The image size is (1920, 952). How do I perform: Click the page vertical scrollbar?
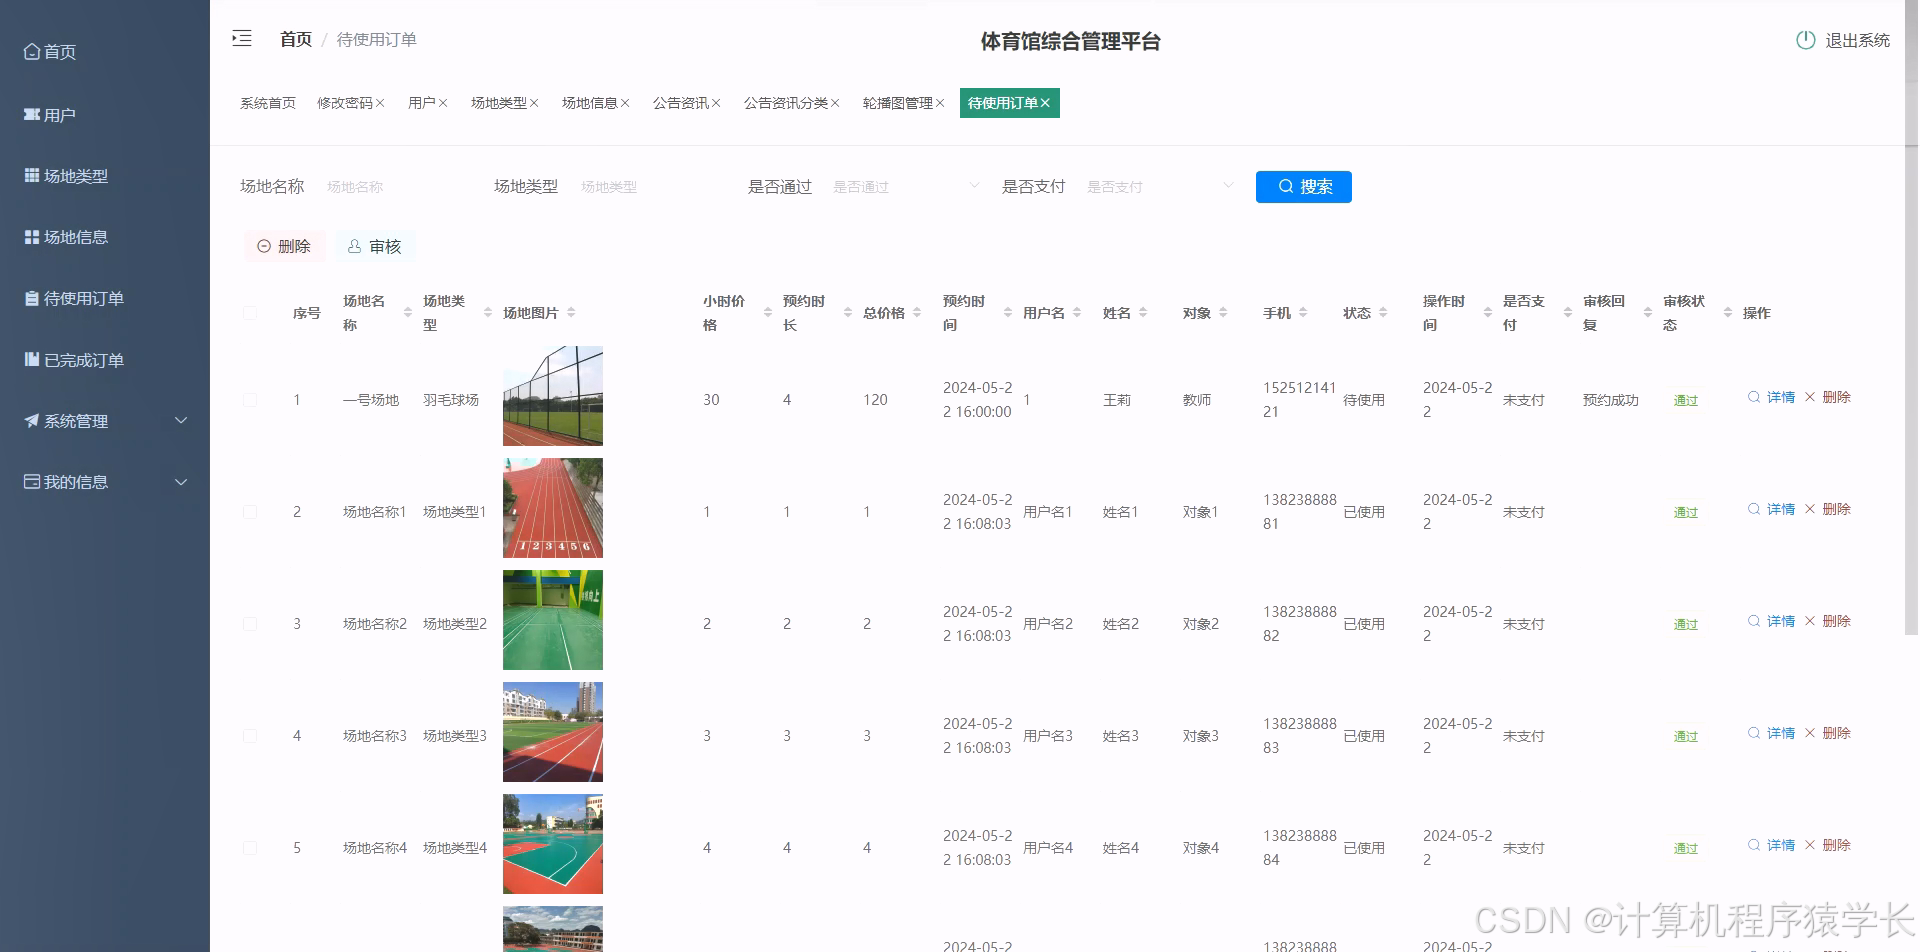[1911, 318]
